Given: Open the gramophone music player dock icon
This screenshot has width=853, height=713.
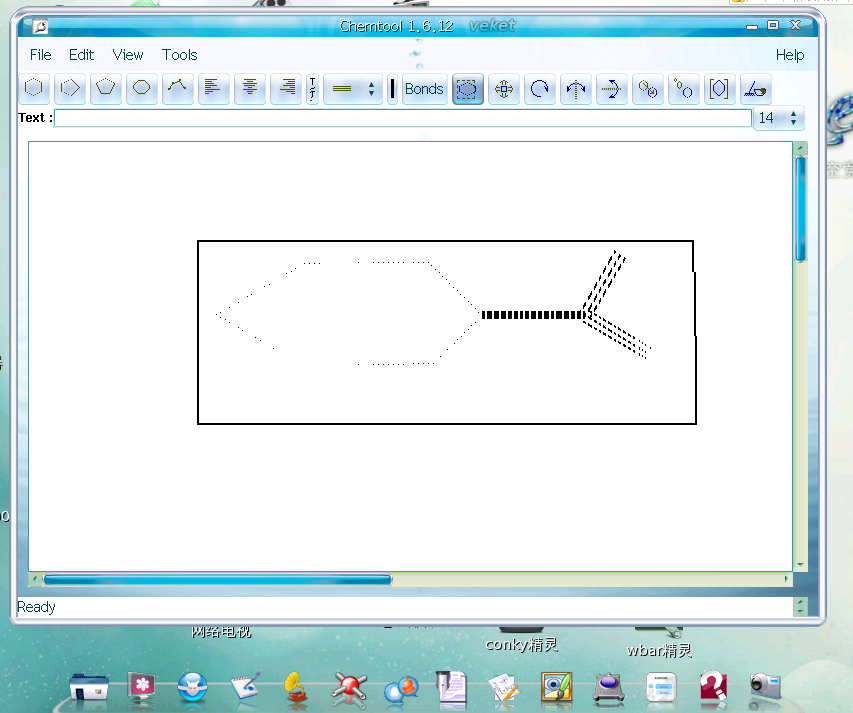Looking at the screenshot, I should (295, 689).
